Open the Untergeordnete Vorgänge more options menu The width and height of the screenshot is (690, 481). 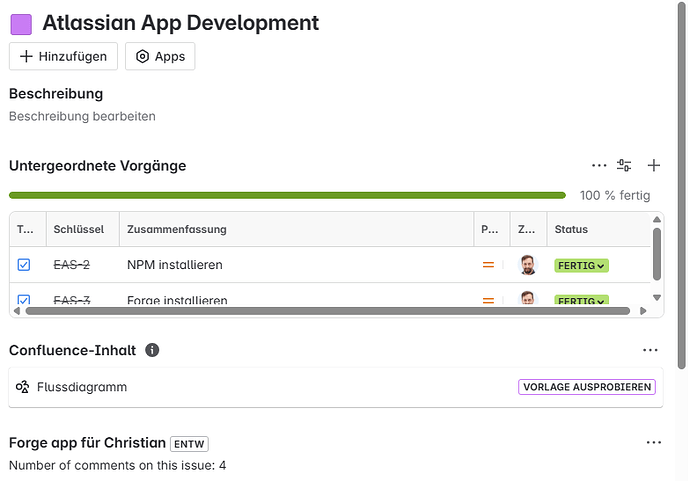pyautogui.click(x=599, y=165)
